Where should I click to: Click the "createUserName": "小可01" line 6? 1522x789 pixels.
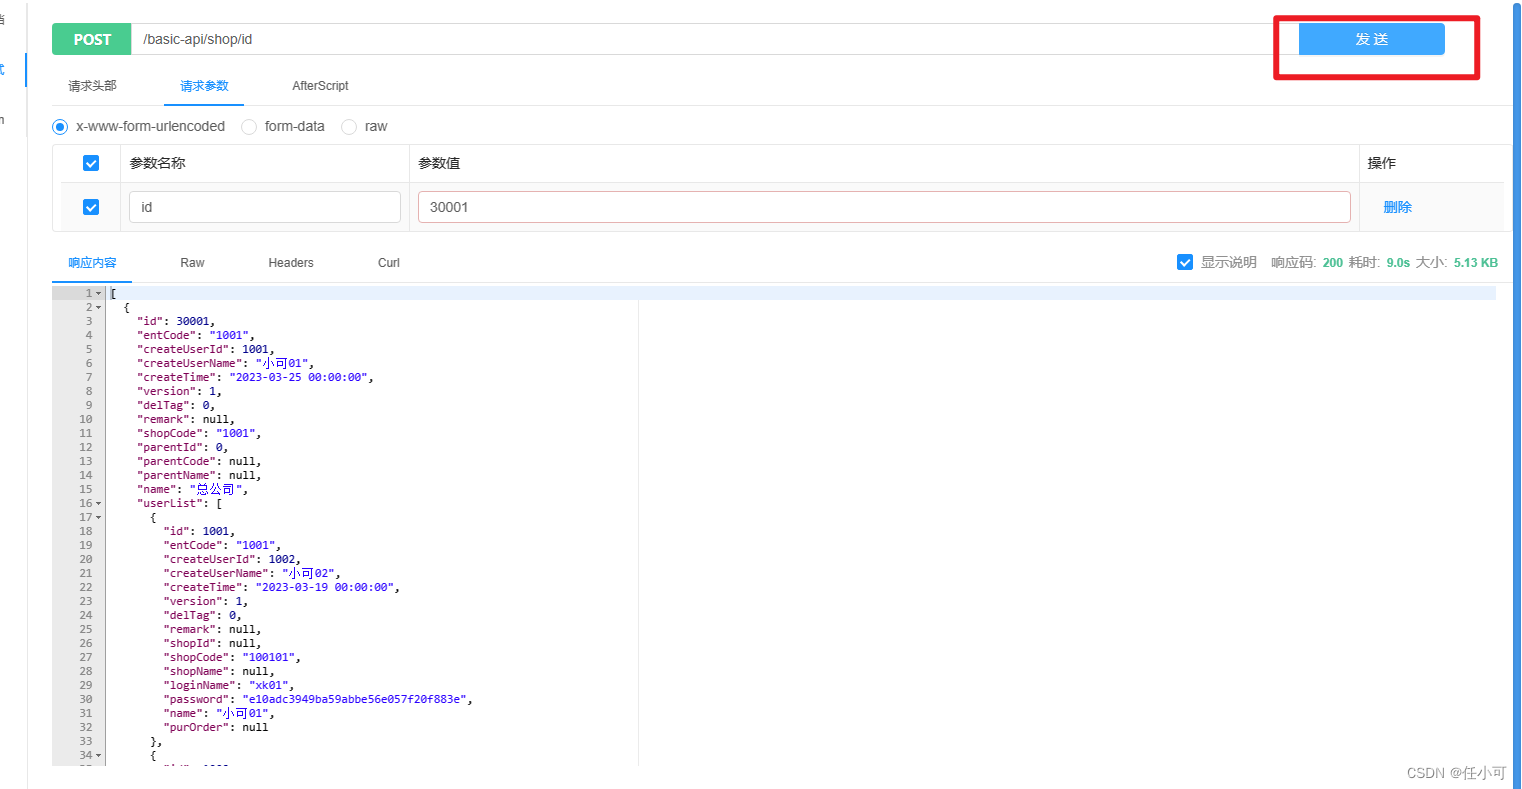[x=226, y=364]
